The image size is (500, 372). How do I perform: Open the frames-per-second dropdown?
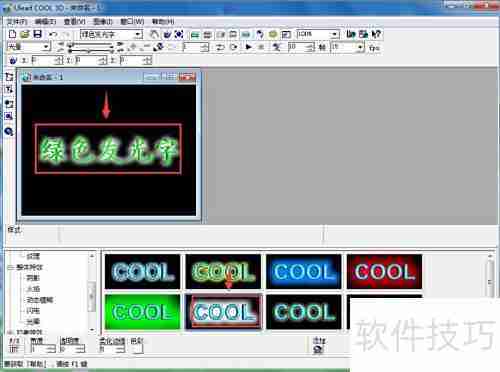click(x=360, y=47)
